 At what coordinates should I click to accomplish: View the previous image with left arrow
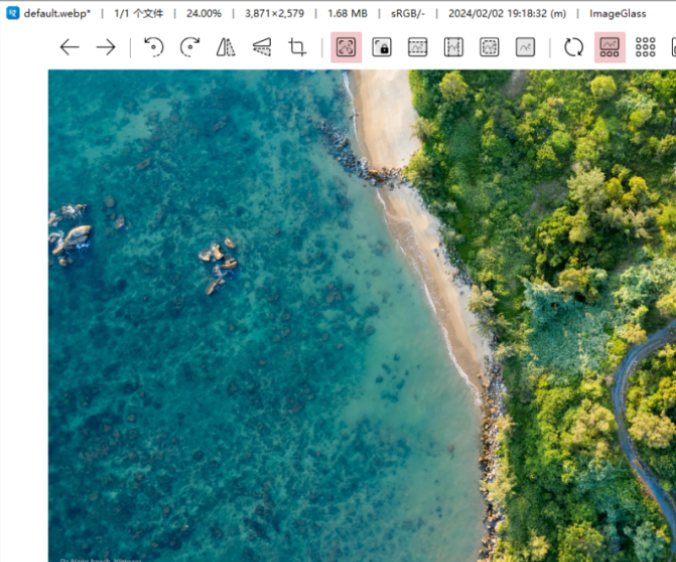tap(69, 47)
